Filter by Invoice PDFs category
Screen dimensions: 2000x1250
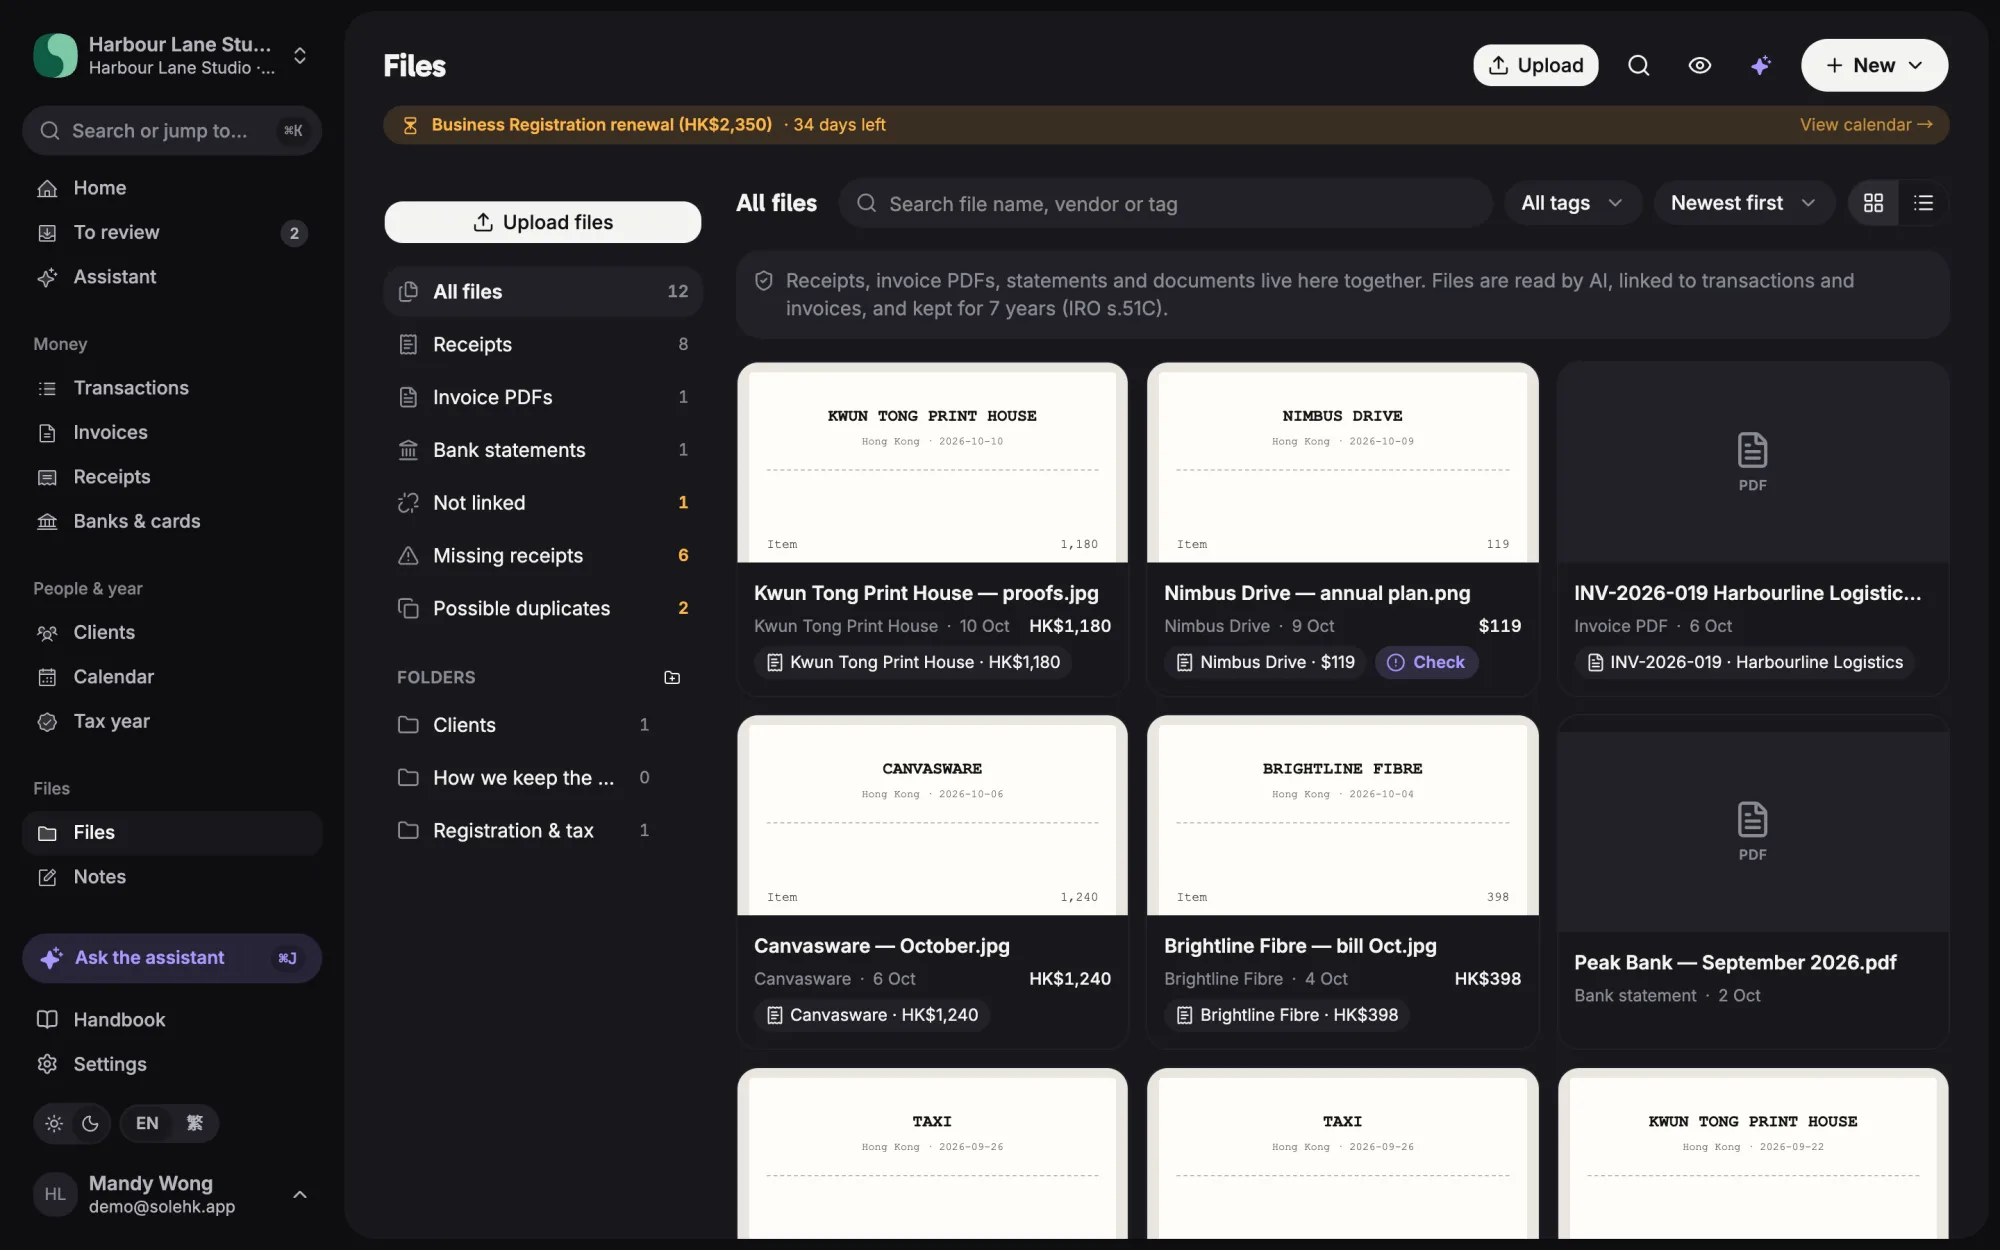click(542, 398)
